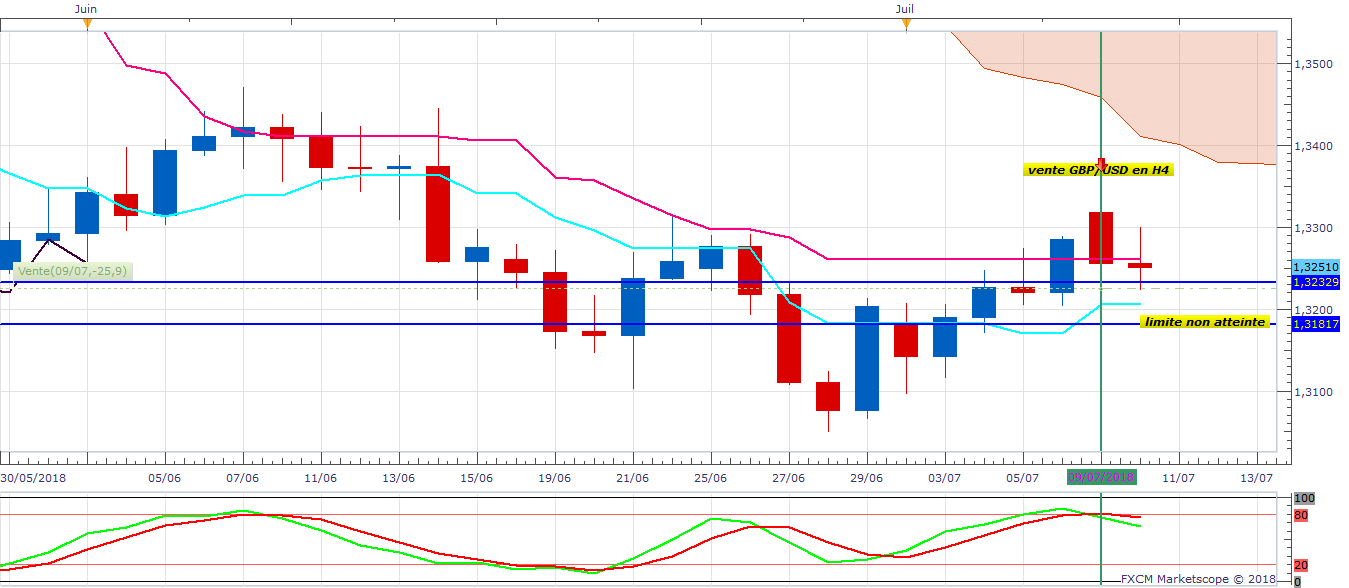This screenshot has width=1349, height=588.
Task: Select the 'vente GBP/USD en H4' label
Action: click(1097, 170)
